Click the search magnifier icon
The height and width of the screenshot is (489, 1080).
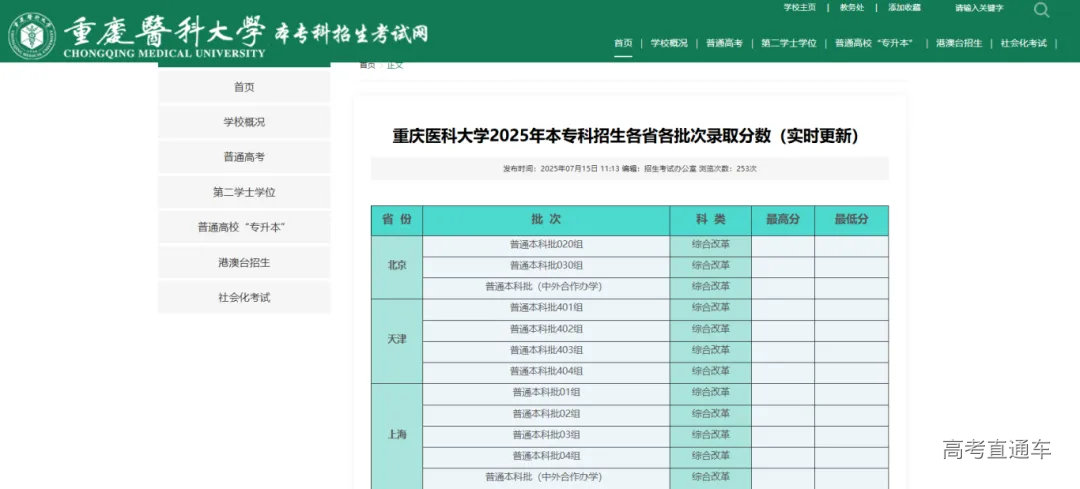pyautogui.click(x=1041, y=10)
